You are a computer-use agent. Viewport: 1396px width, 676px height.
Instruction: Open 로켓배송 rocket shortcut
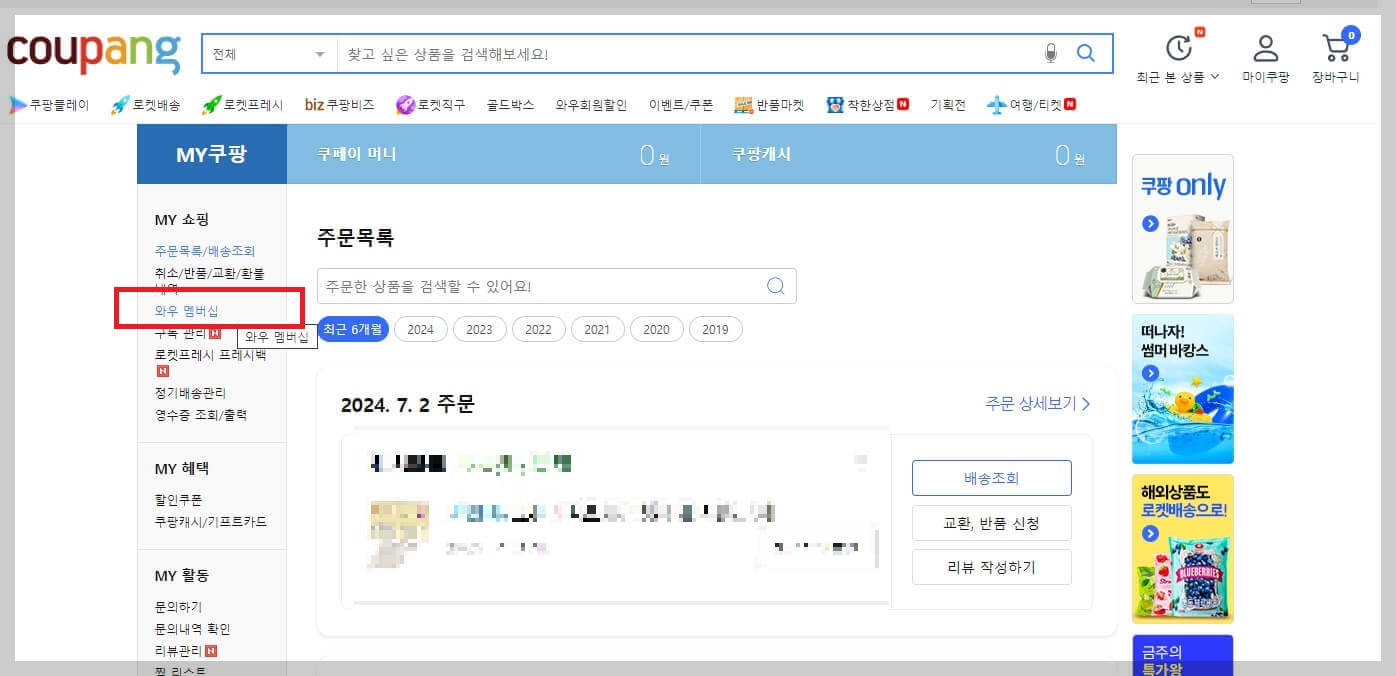(x=146, y=104)
